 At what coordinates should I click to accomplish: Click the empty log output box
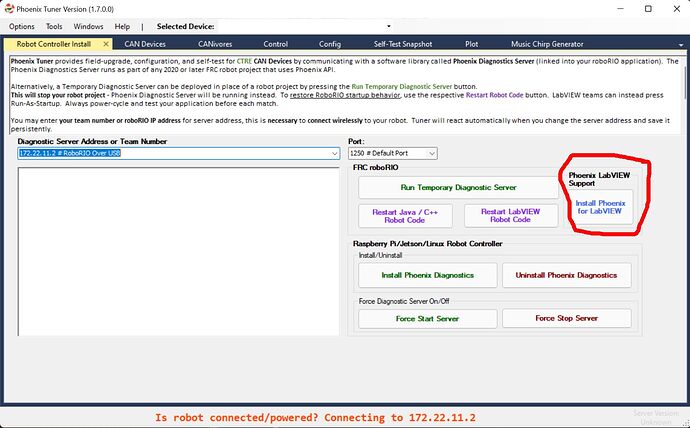178,252
